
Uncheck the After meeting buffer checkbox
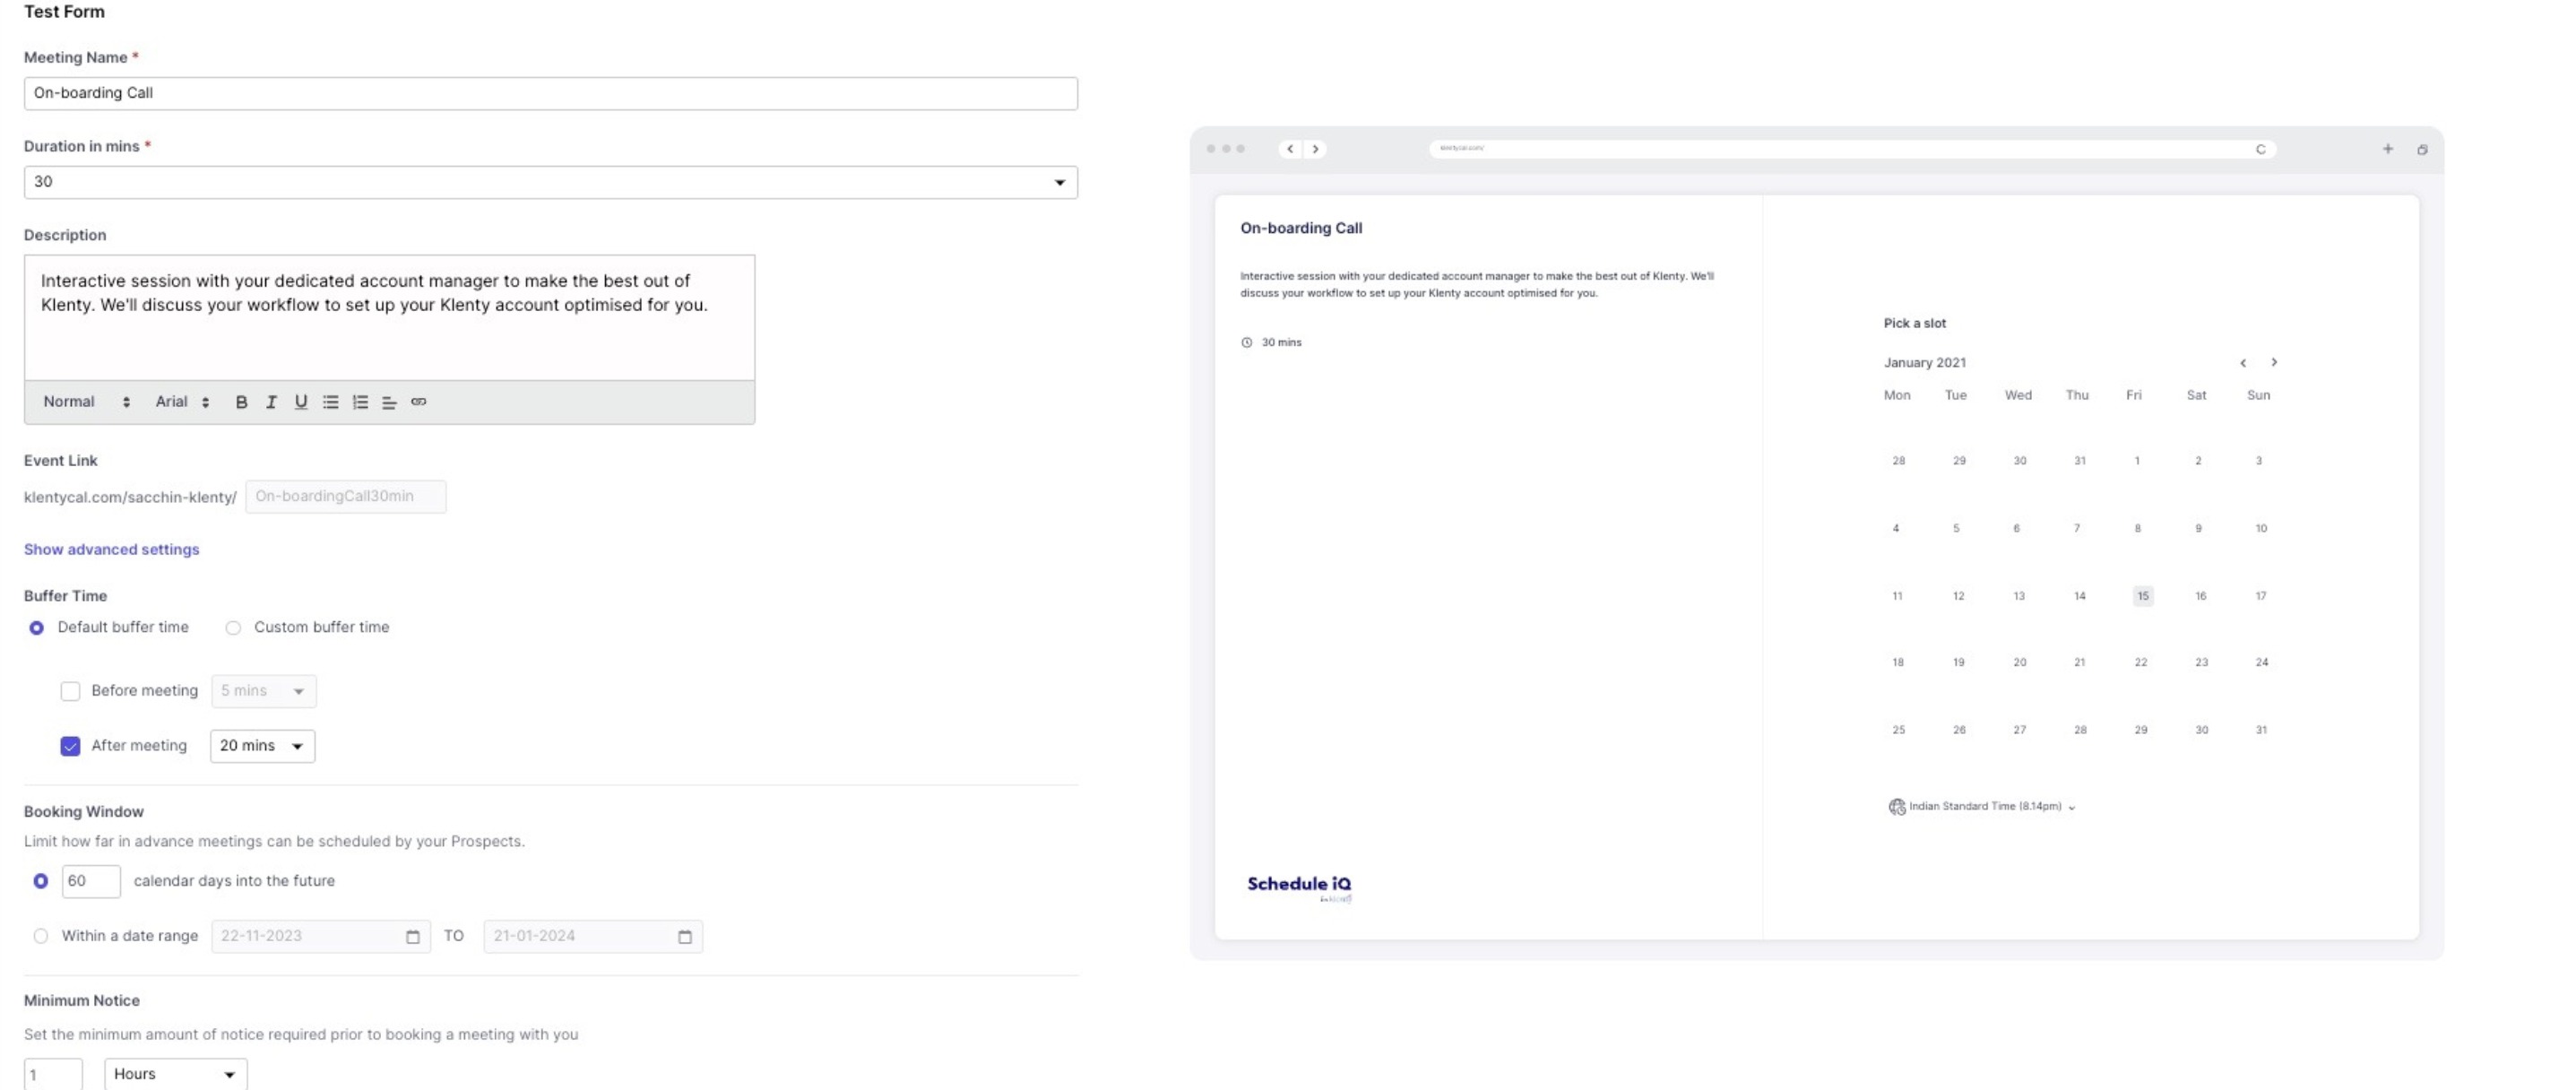pyautogui.click(x=70, y=746)
